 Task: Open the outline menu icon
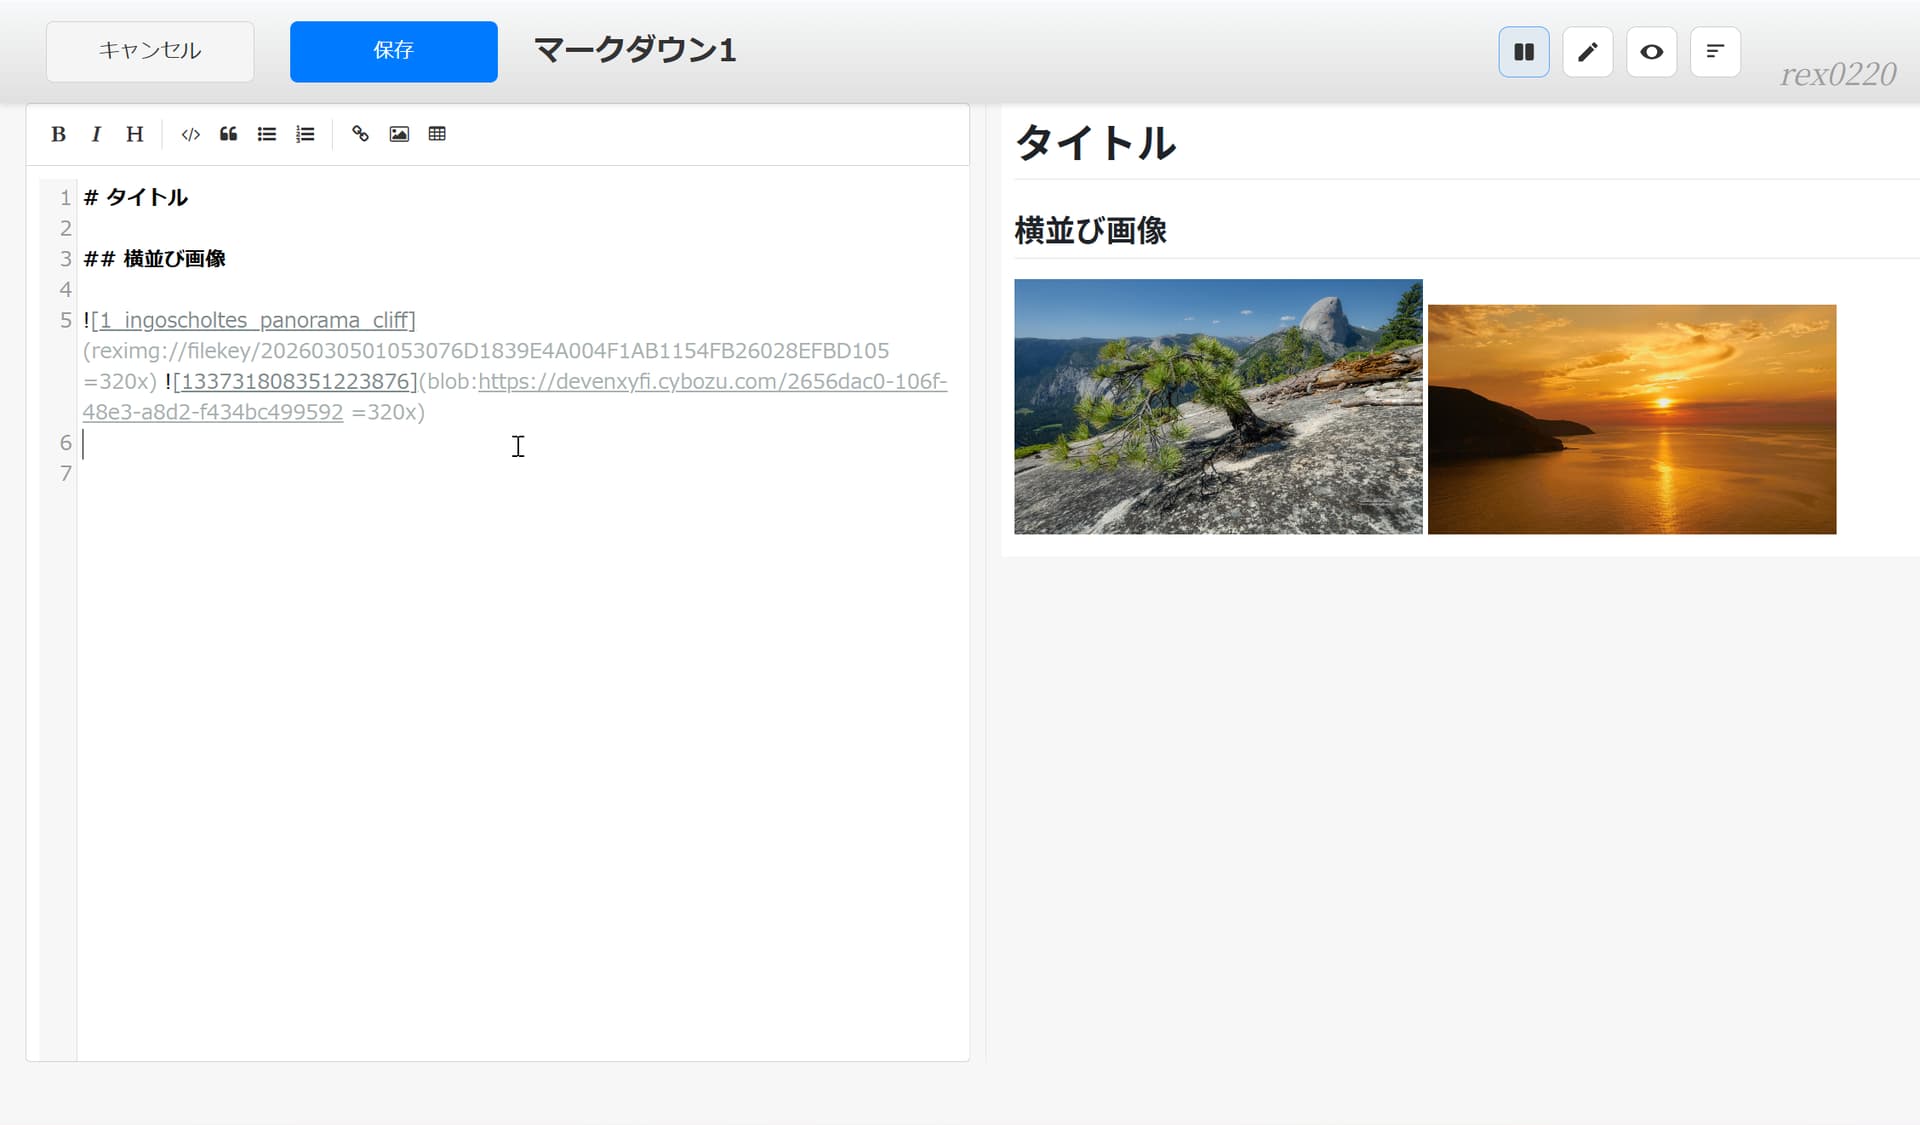click(1715, 52)
